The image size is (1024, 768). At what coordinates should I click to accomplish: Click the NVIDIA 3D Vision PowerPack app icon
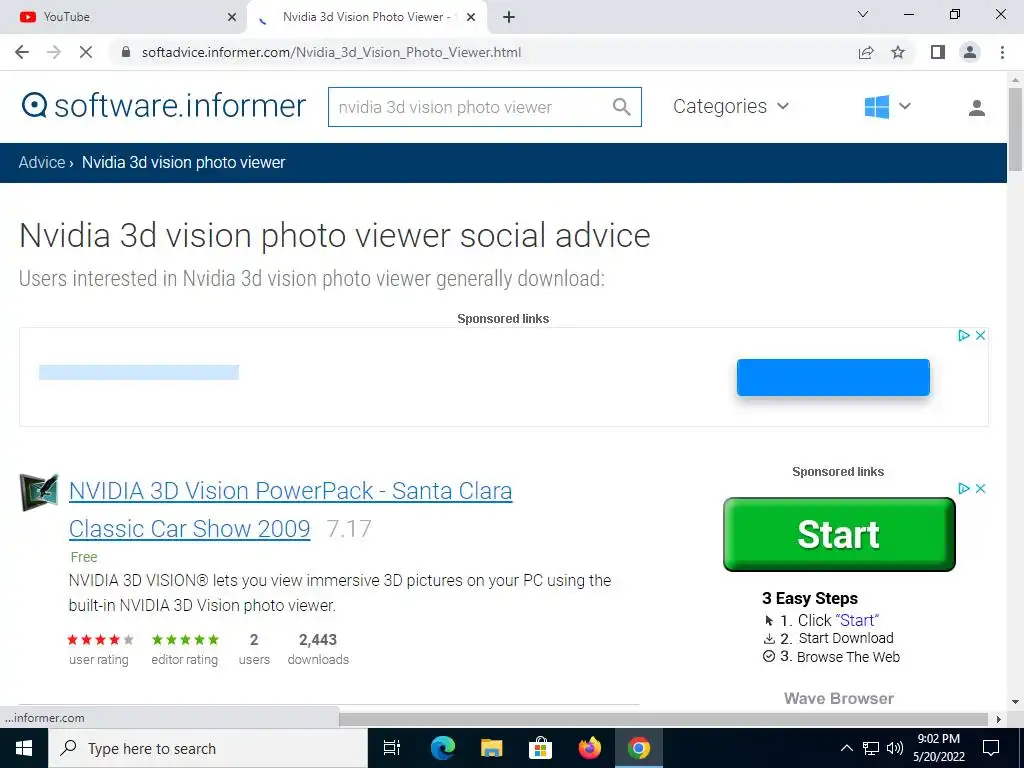(x=39, y=492)
